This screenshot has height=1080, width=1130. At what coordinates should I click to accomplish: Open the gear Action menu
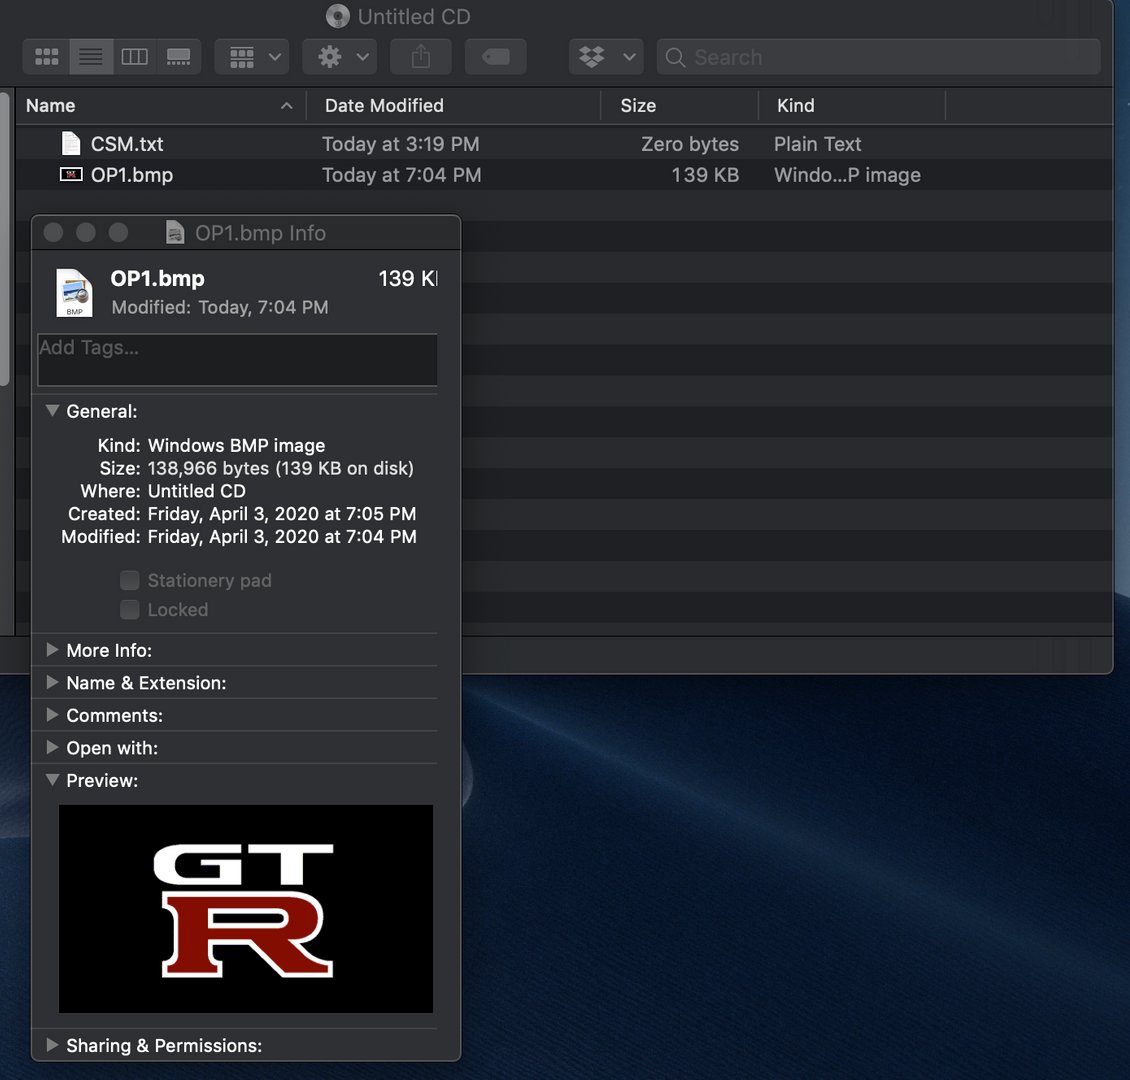click(341, 57)
